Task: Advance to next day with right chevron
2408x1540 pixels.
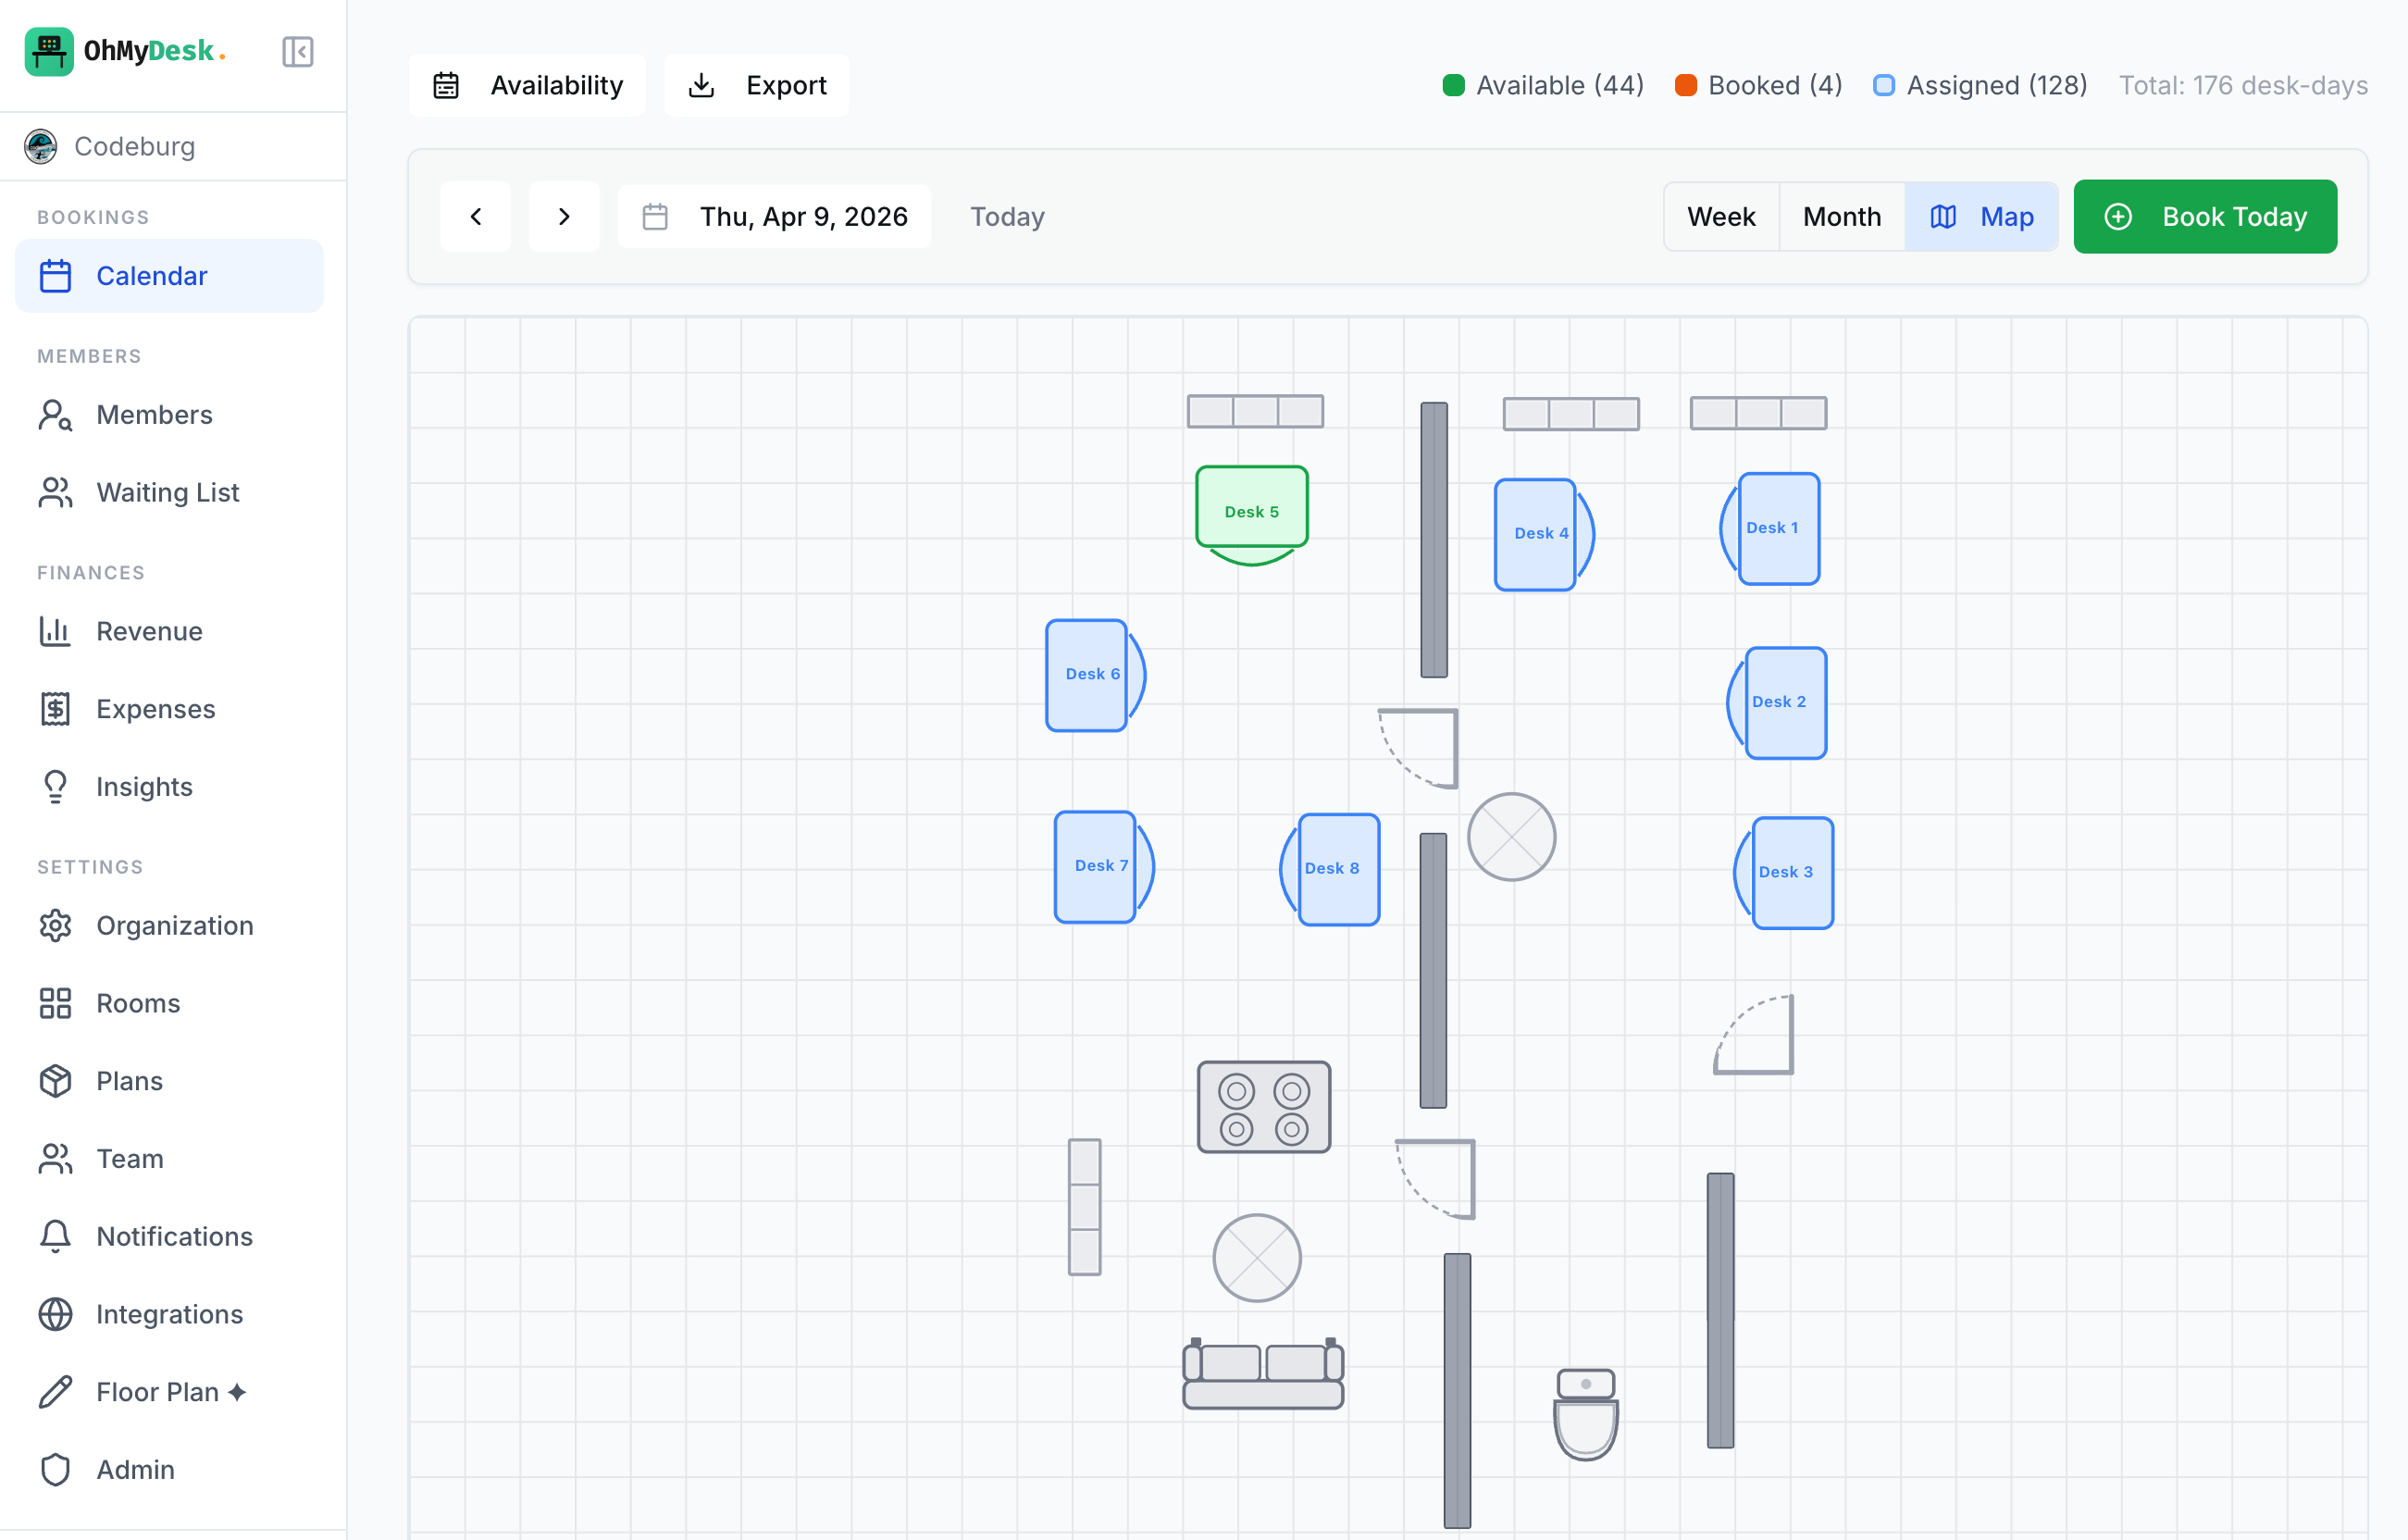Action: coord(564,216)
